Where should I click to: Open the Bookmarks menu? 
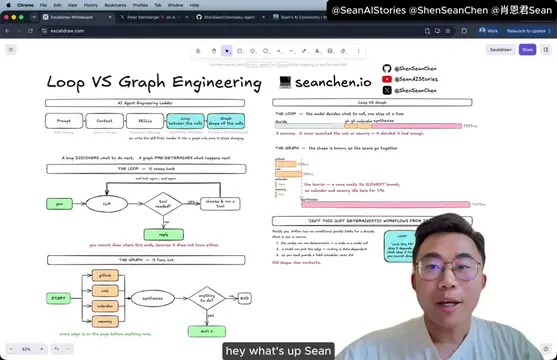pos(115,5)
